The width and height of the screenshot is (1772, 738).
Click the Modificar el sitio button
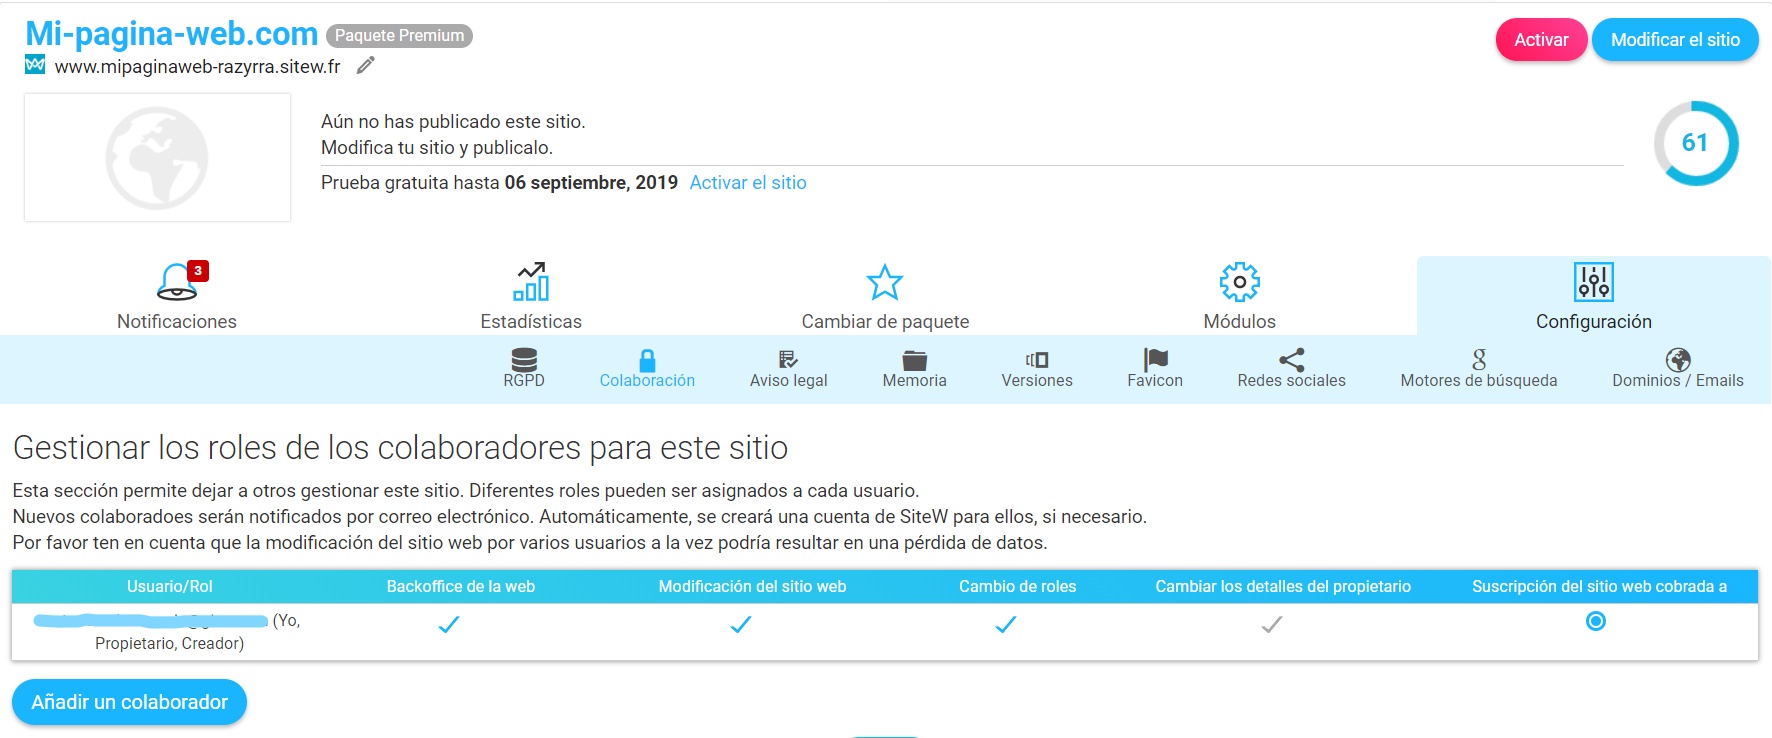(x=1675, y=40)
